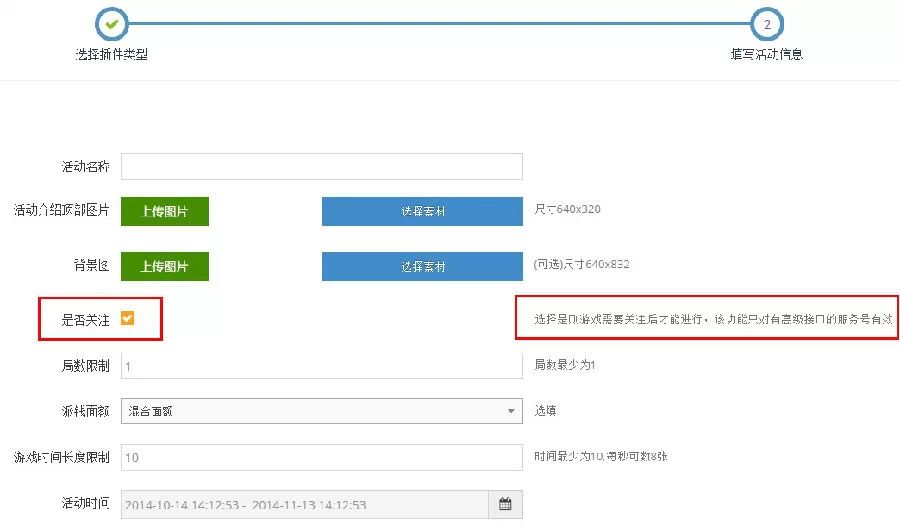This screenshot has height=529, width=900.
Task: Click the 背景图 label
Action: coord(91,265)
